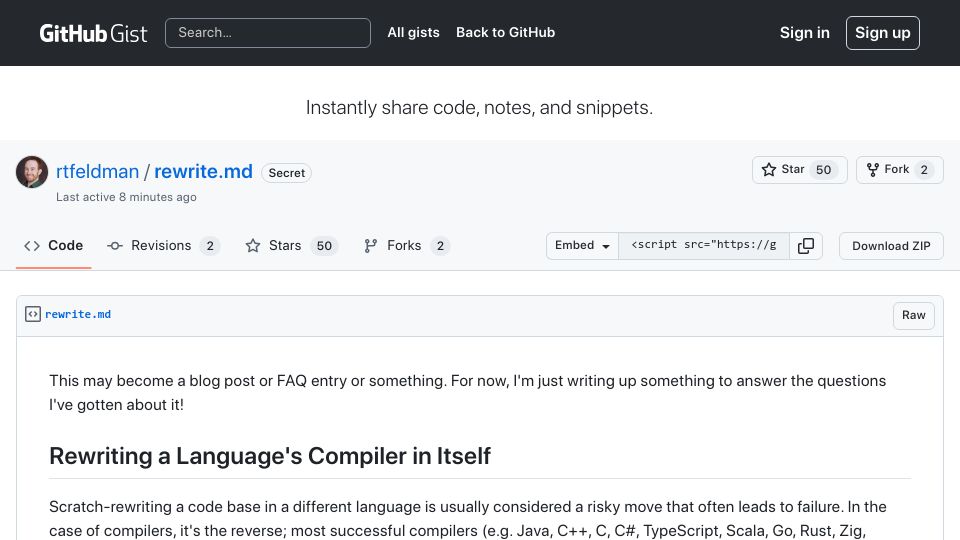Select the embed script URL field
Image resolution: width=960 pixels, height=540 pixels.
(703, 246)
